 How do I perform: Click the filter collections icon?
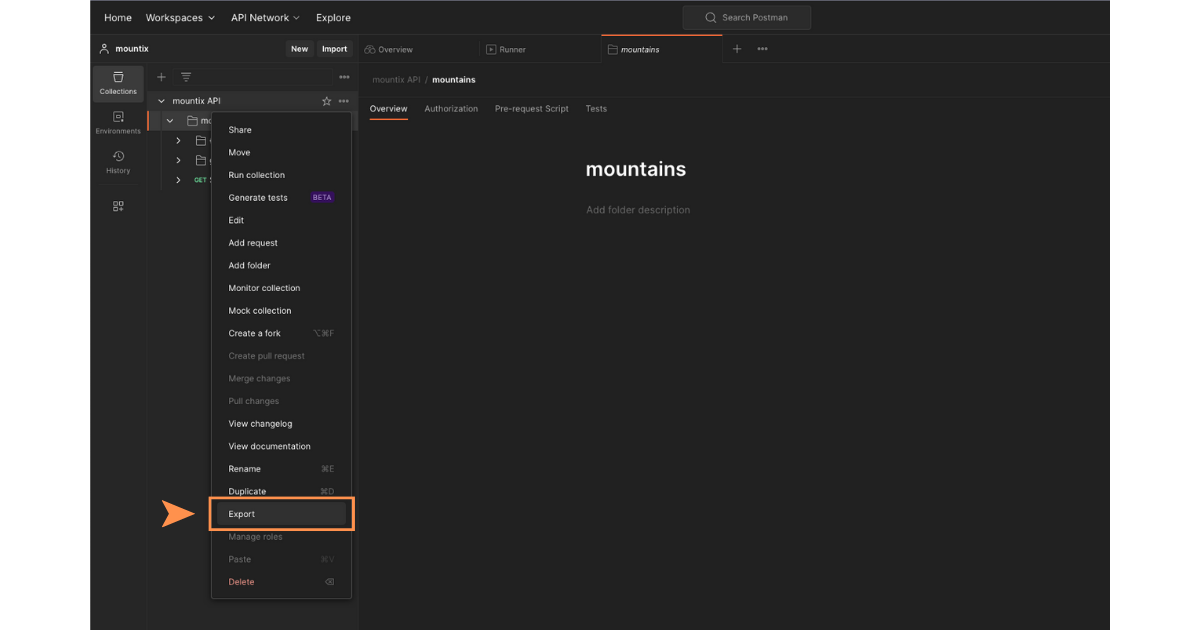[x=186, y=77]
